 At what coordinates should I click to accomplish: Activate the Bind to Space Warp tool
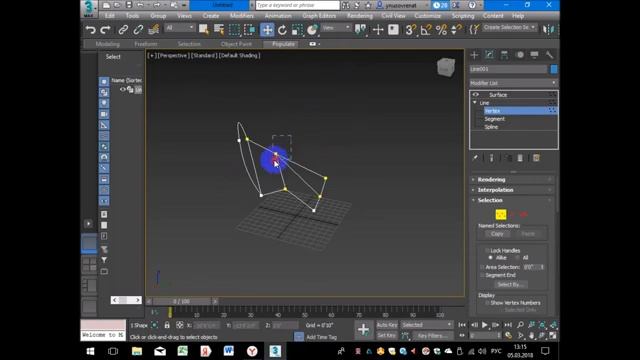coord(153,30)
